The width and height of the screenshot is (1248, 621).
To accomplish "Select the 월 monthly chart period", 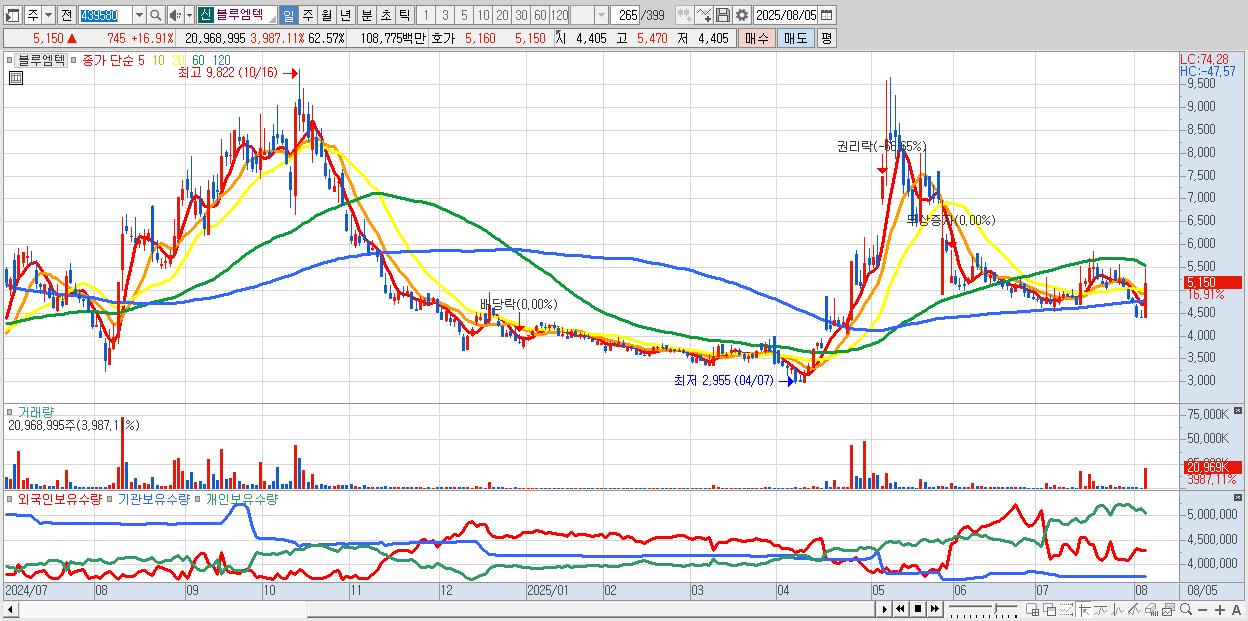I will pos(326,15).
